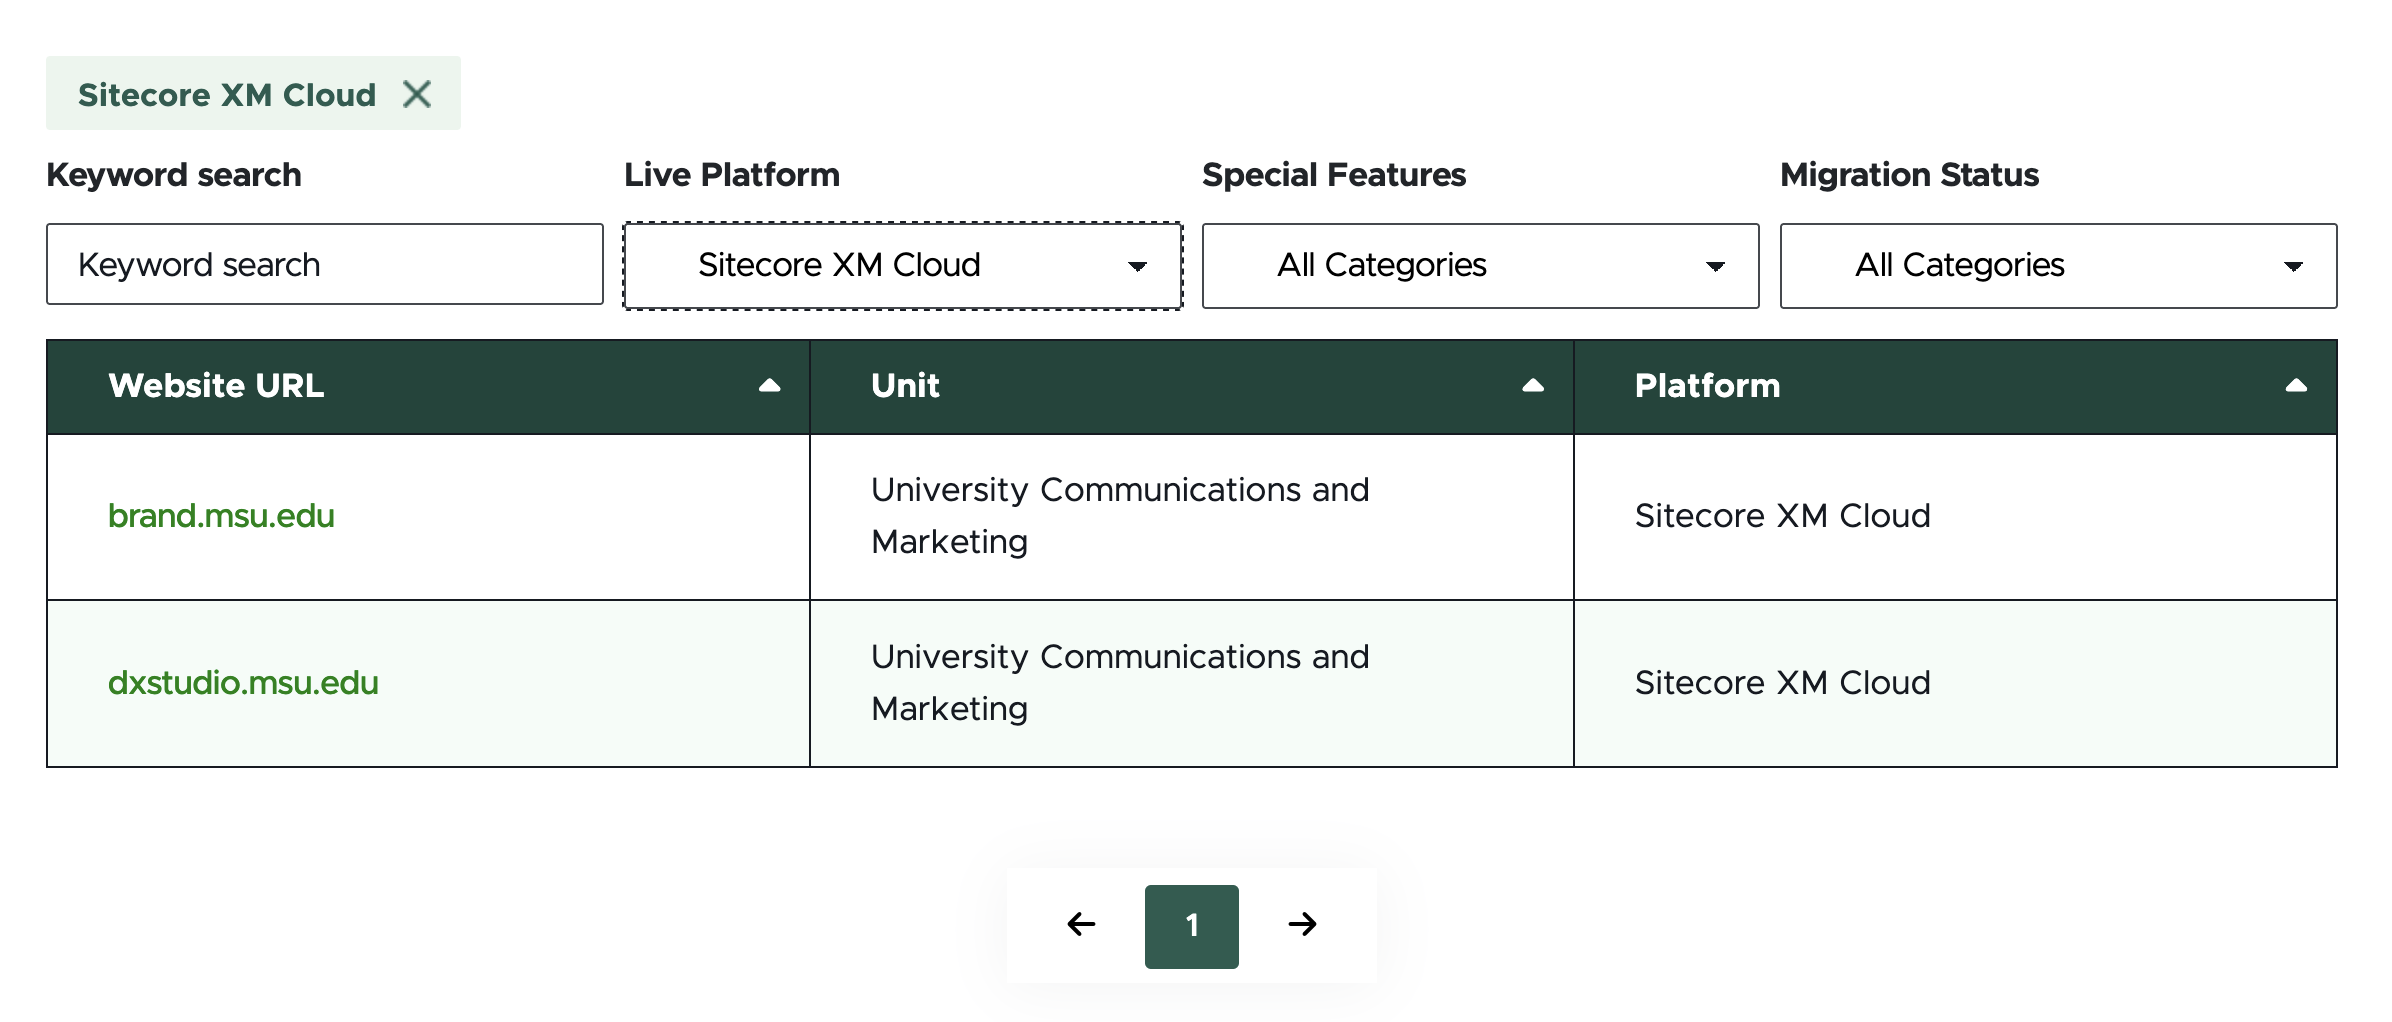Go to next page arrow
Image resolution: width=2392 pixels, height=1022 pixels.
click(x=1302, y=925)
